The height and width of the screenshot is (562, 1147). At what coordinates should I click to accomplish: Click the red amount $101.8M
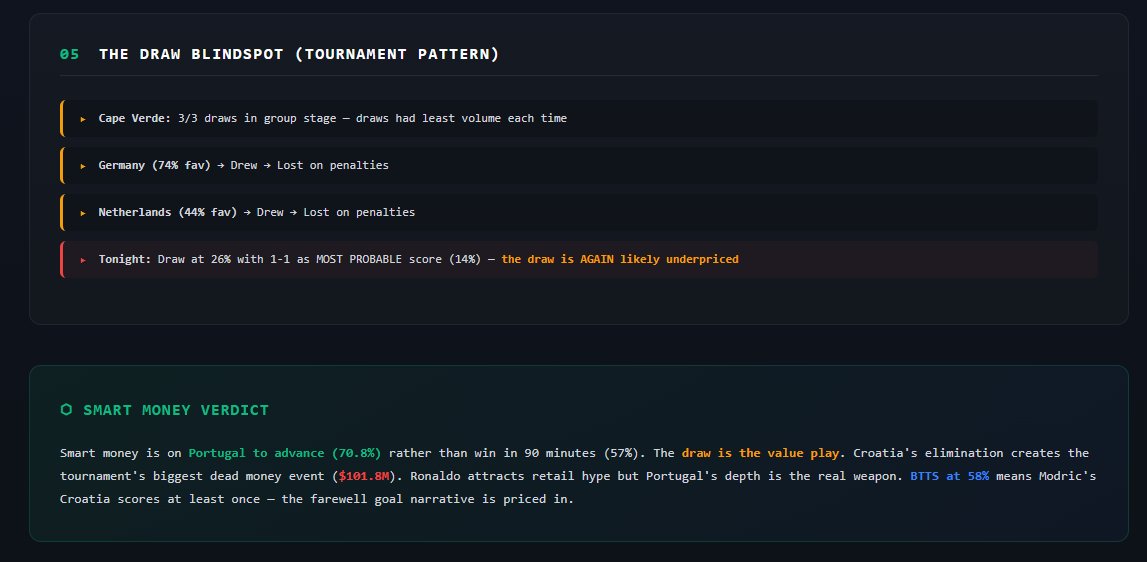[x=366, y=476]
